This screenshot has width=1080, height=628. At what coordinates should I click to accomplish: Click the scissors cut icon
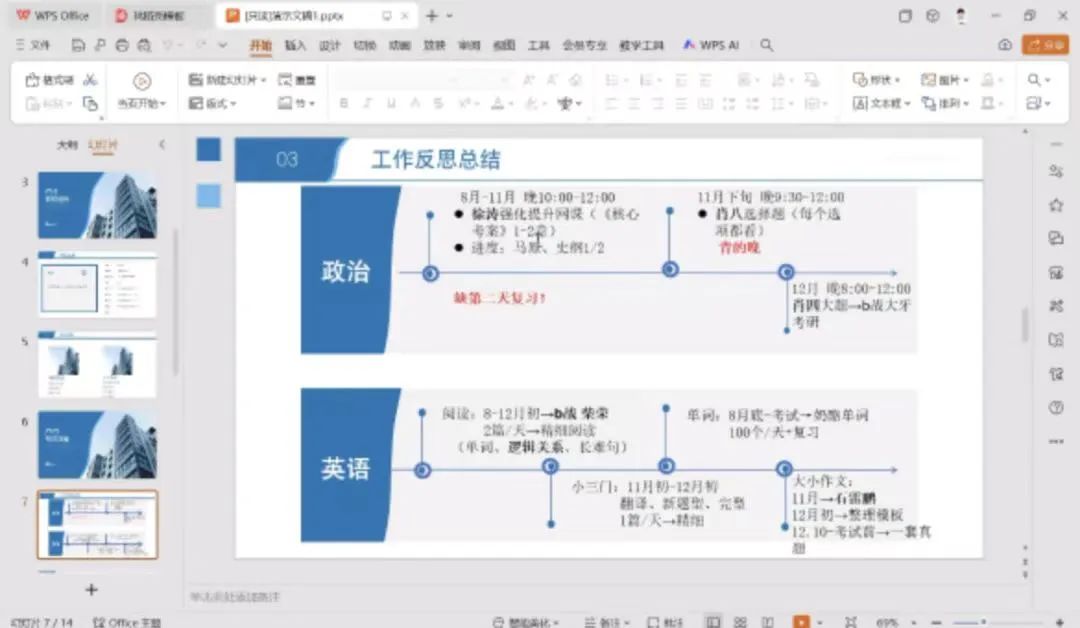[90, 80]
